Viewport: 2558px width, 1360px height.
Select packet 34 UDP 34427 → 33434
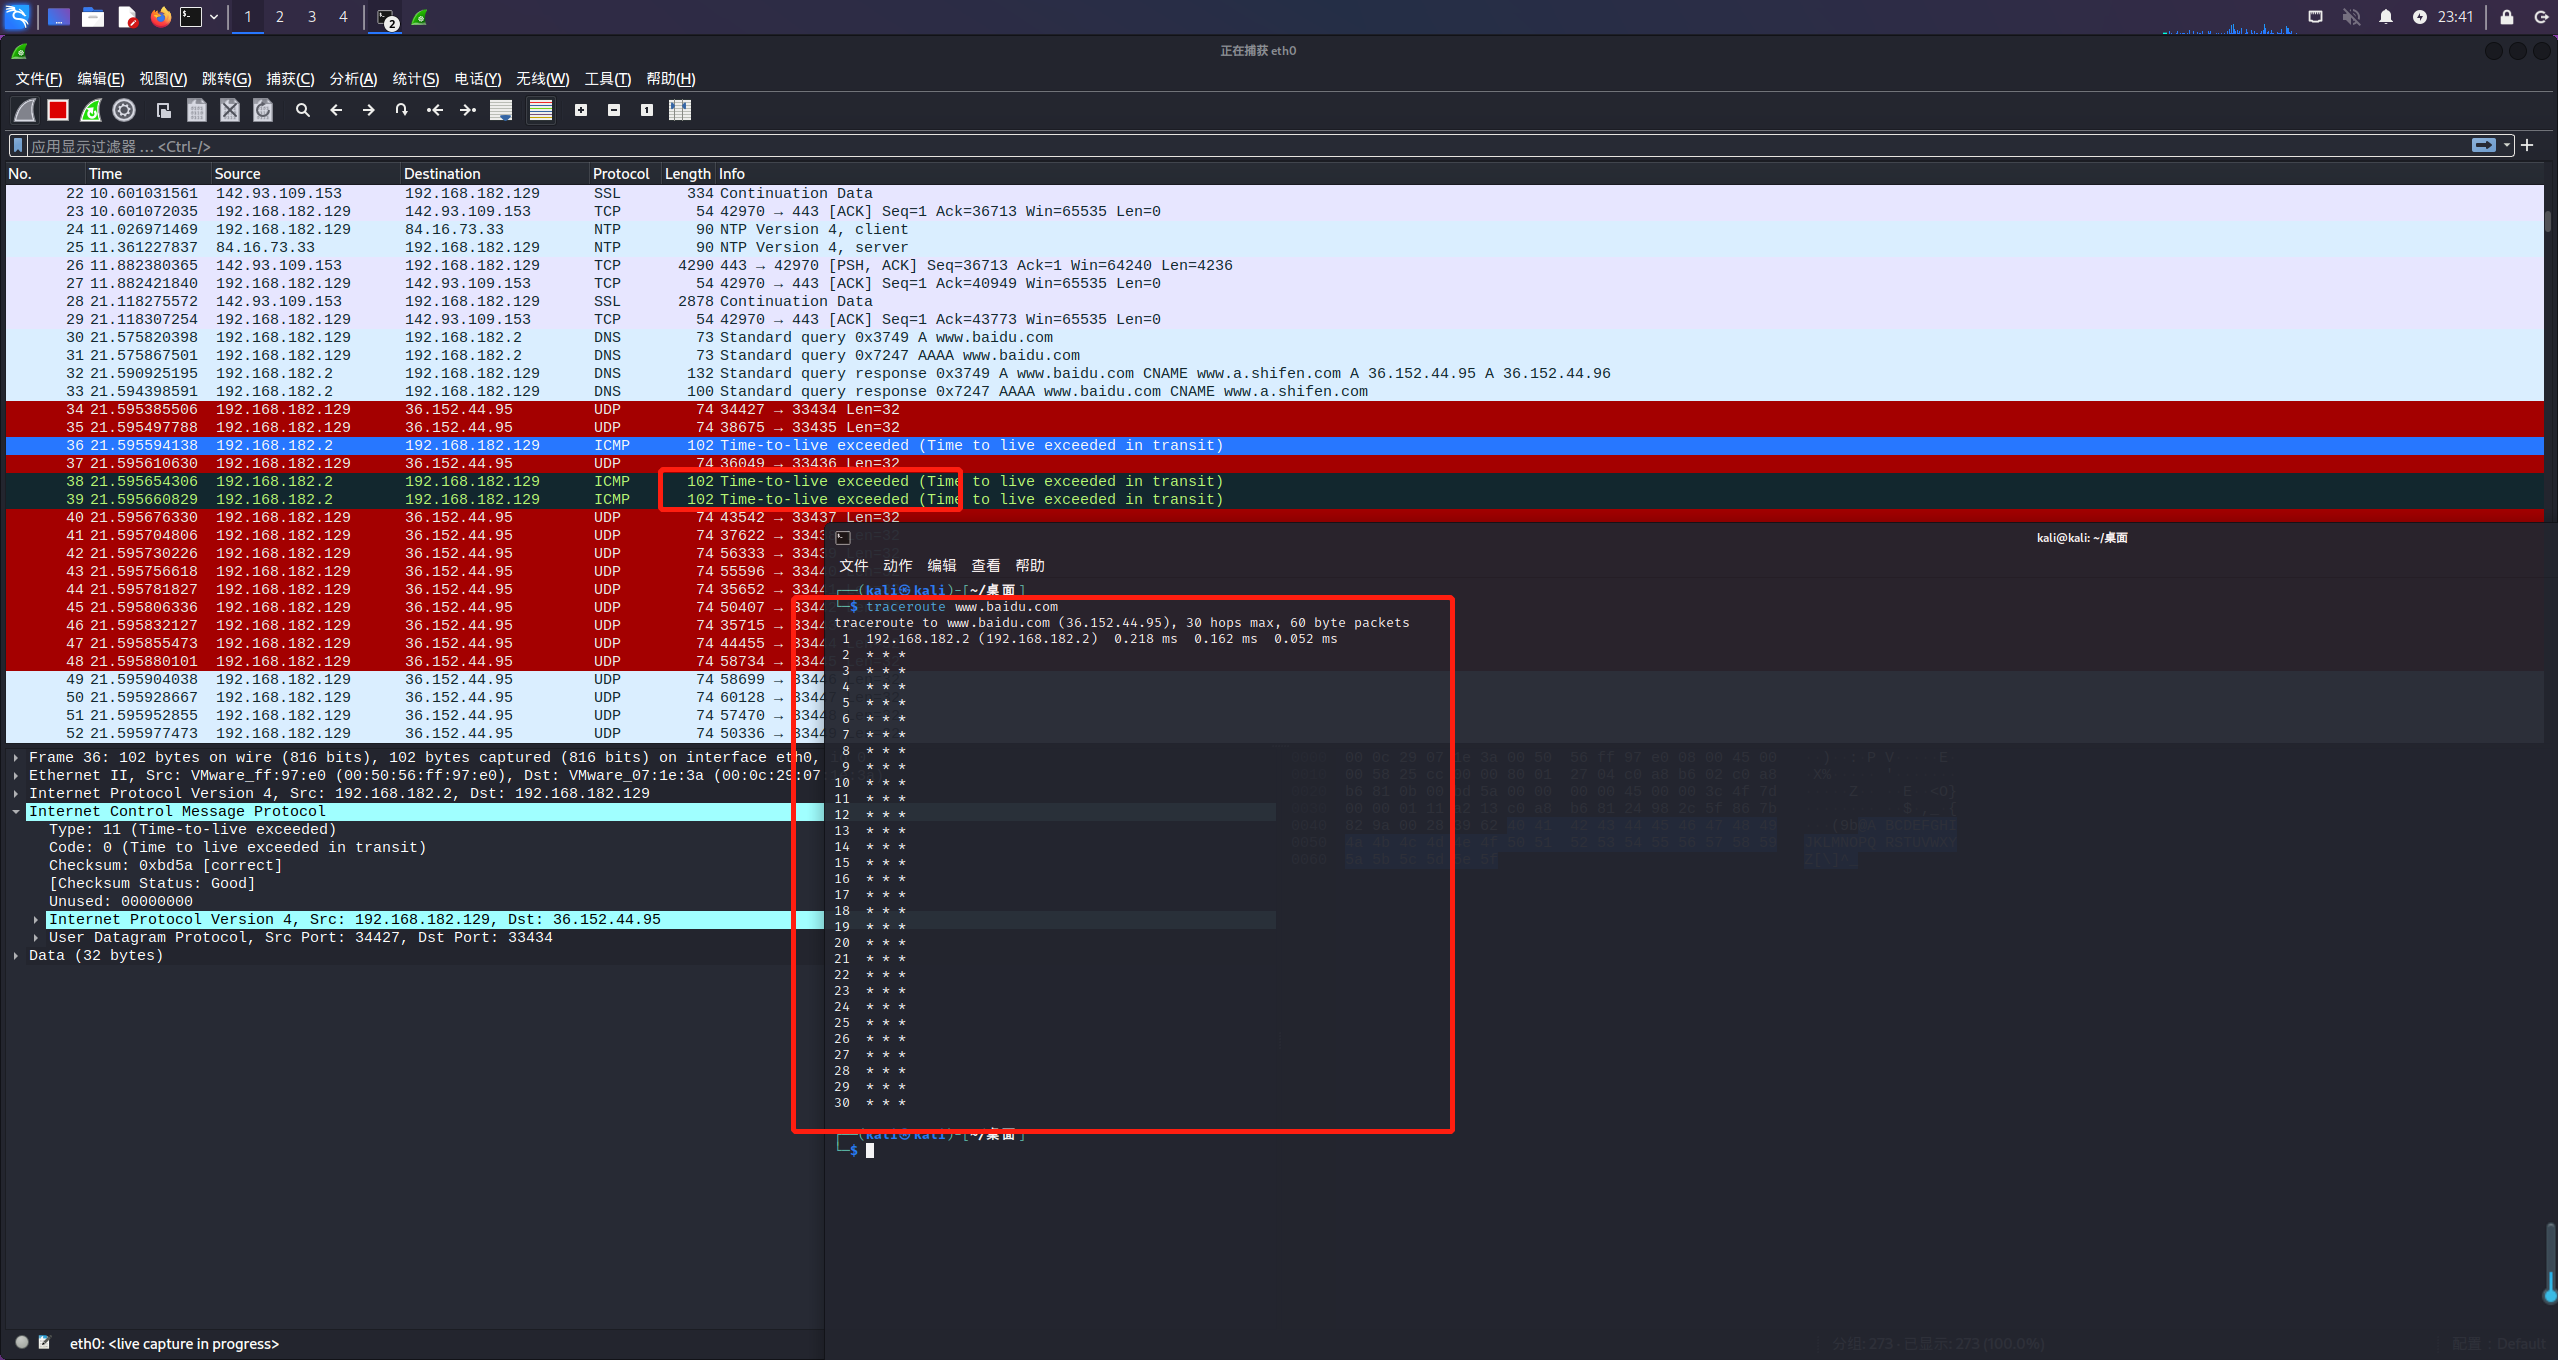pyautogui.click(x=1274, y=409)
